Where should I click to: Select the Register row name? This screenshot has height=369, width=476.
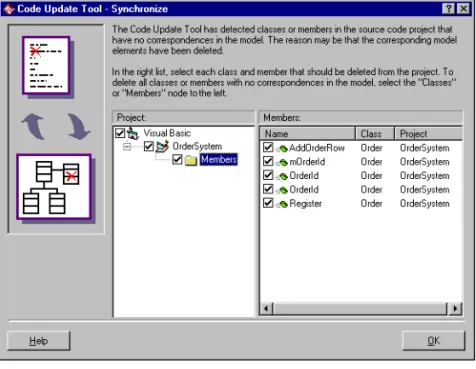[x=306, y=204]
